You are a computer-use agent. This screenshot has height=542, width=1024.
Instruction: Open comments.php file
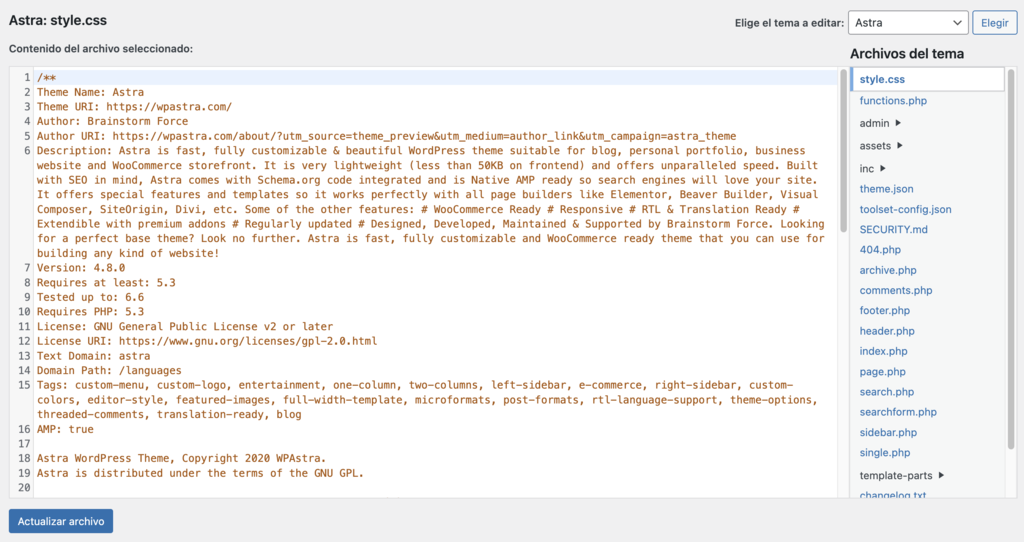(895, 290)
